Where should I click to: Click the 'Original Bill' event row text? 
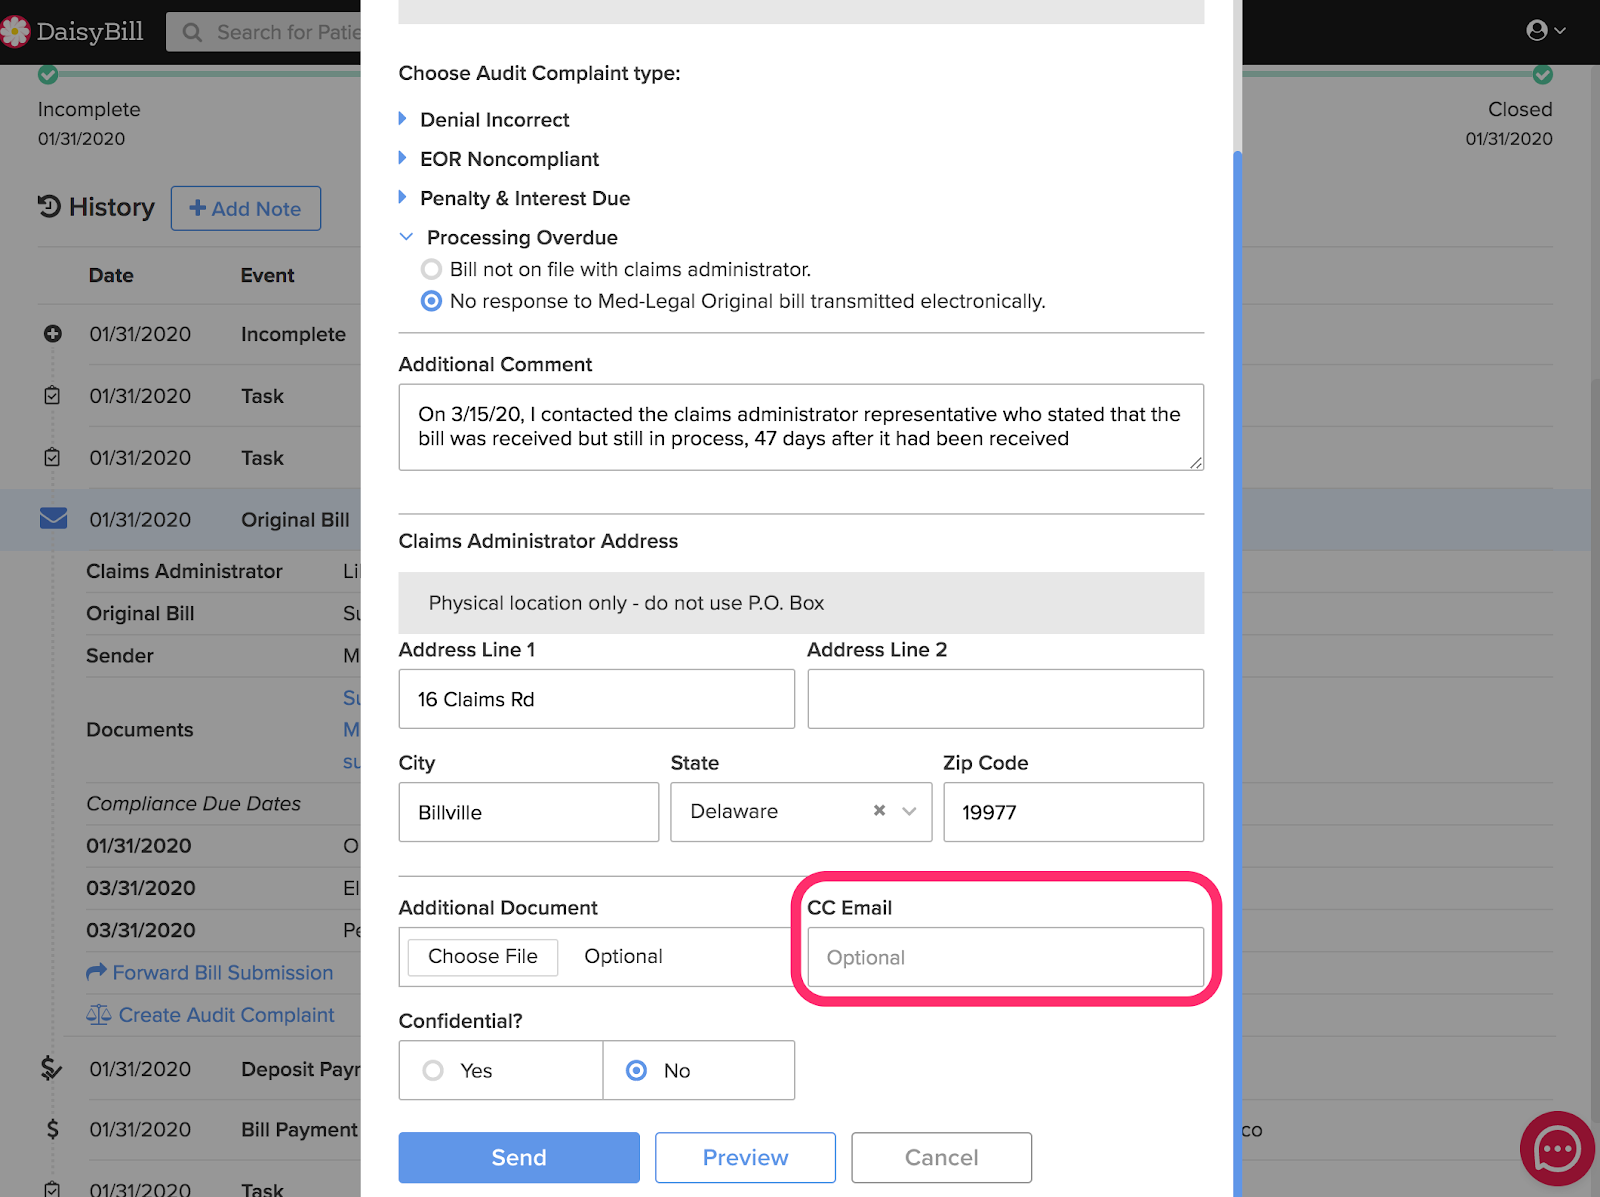295,520
